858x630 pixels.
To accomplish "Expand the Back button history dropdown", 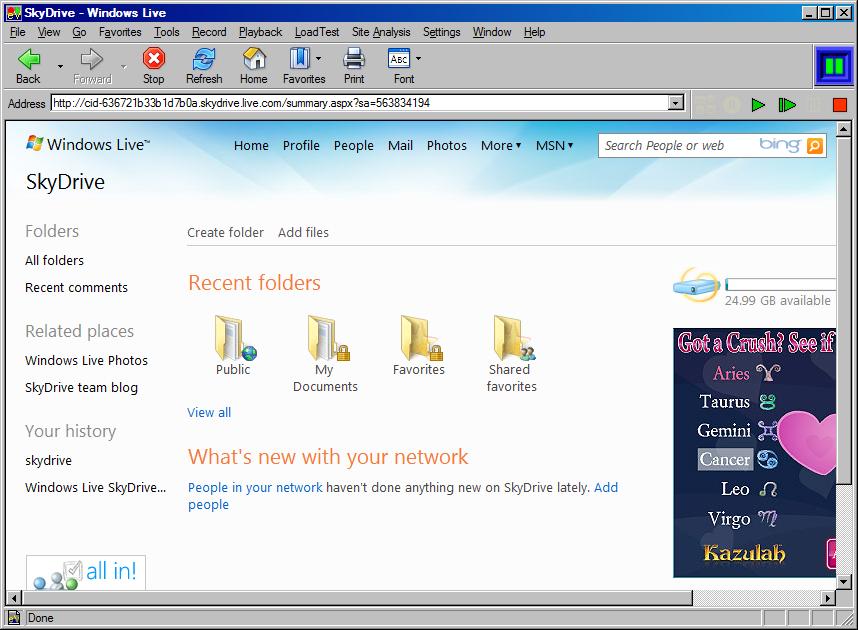I will click(60, 66).
